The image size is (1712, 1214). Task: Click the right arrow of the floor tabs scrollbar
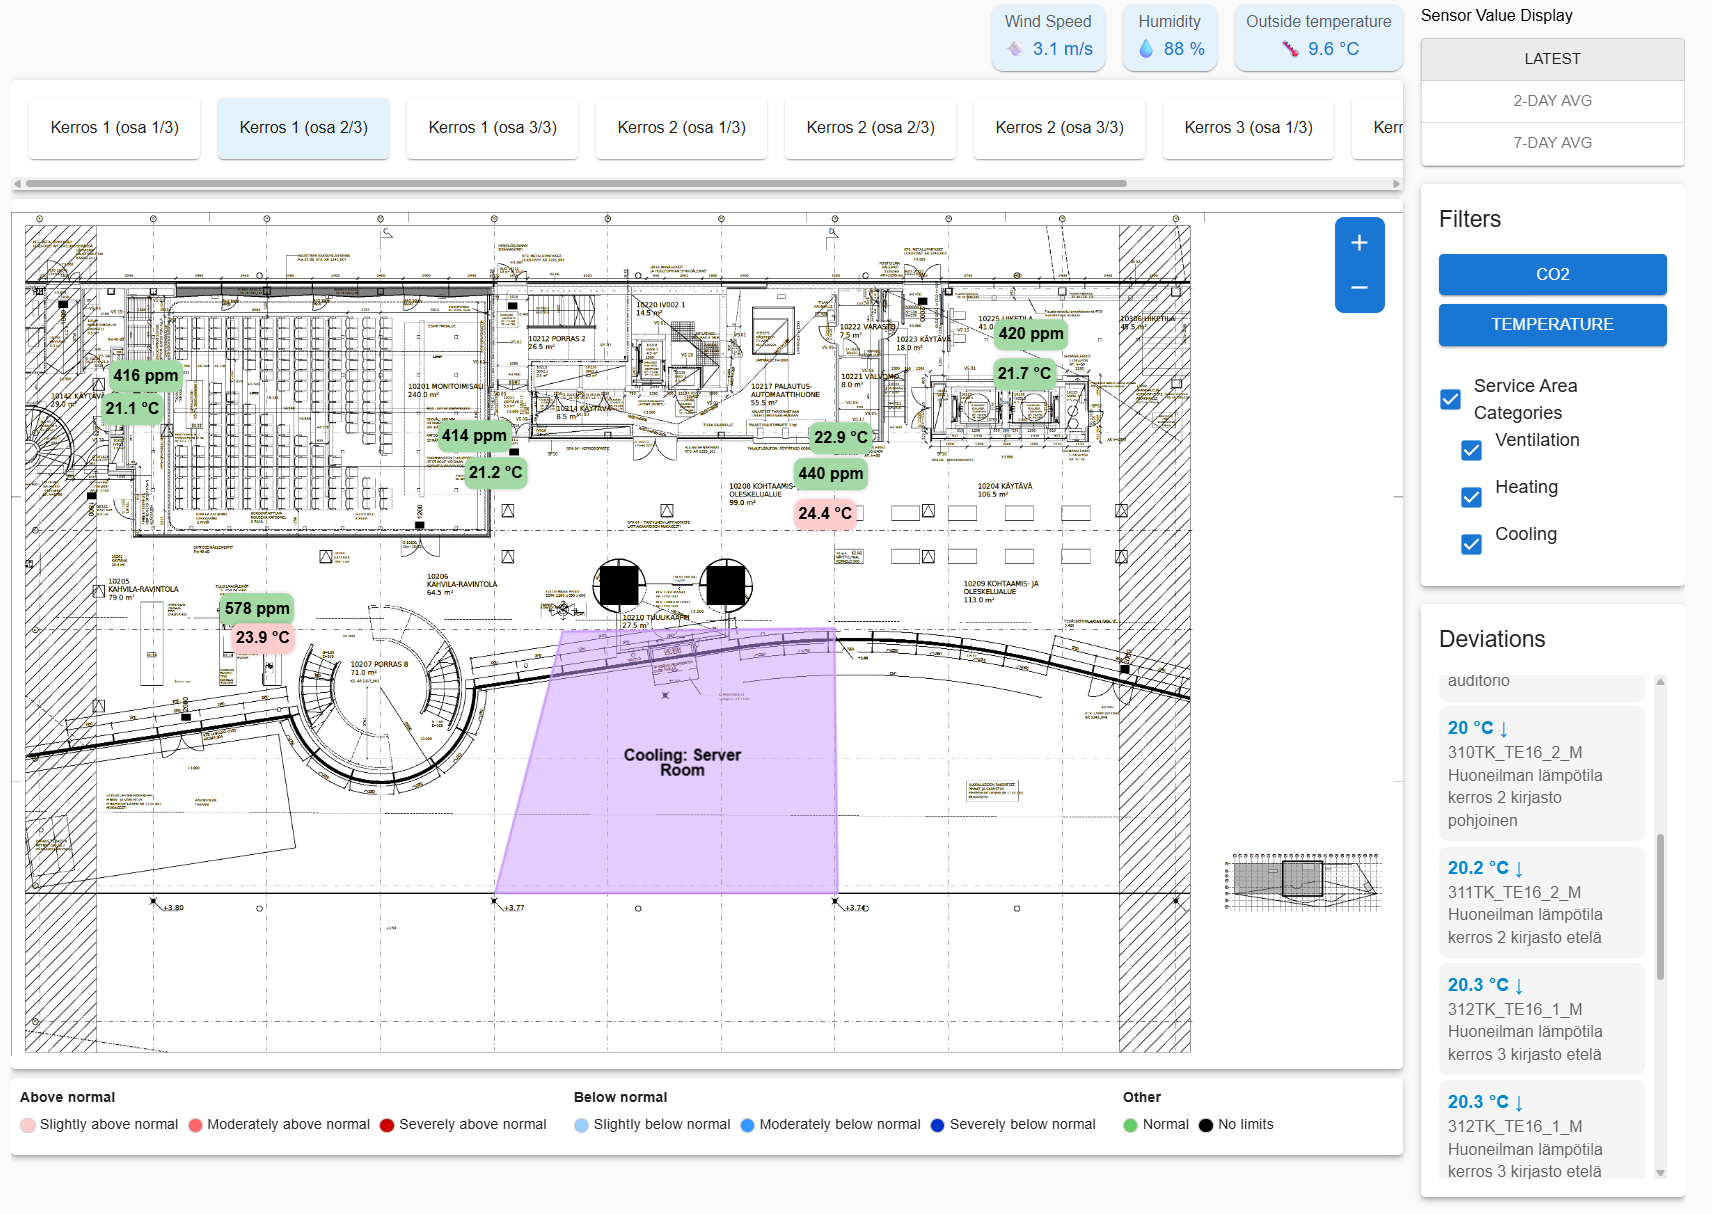tap(1396, 184)
